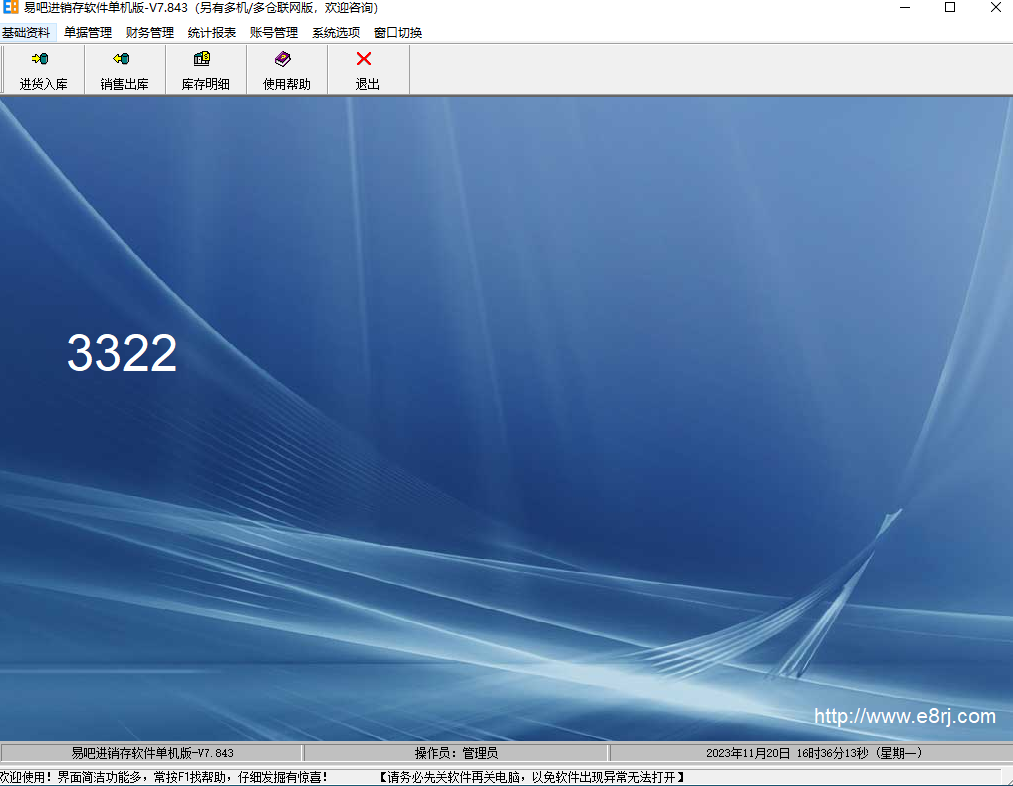Click the 请务必先关软件再关电脑 warning text
The height and width of the screenshot is (786, 1013).
(531, 777)
